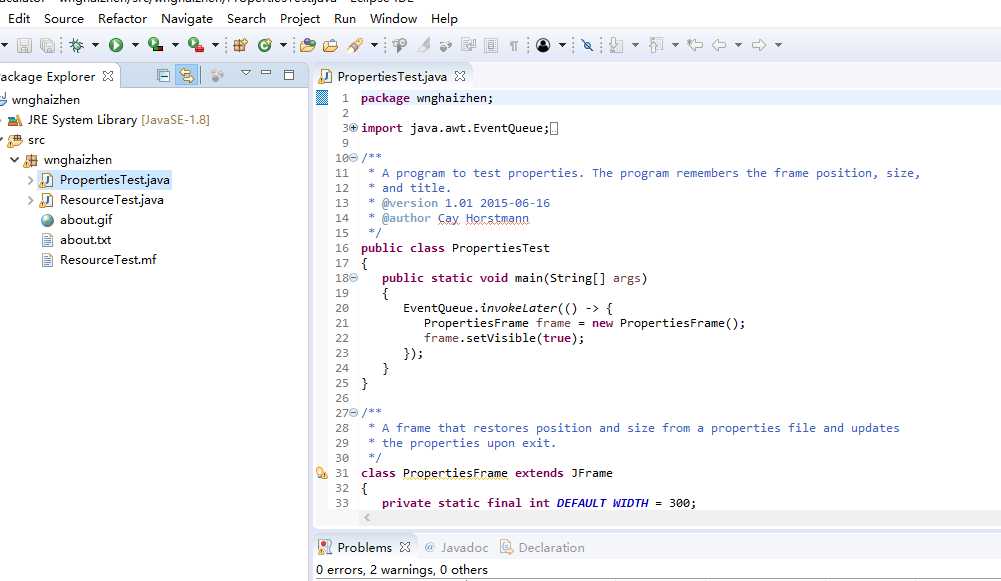Image resolution: width=1001 pixels, height=581 pixels.
Task: Toggle Skip All Breakpoints icon
Action: point(587,45)
